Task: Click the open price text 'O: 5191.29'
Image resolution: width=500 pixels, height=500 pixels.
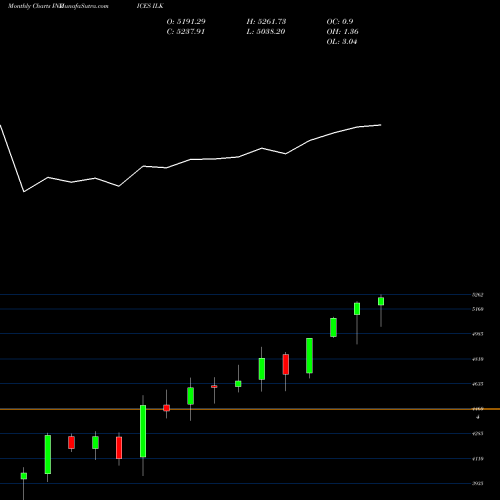Action: pos(186,22)
